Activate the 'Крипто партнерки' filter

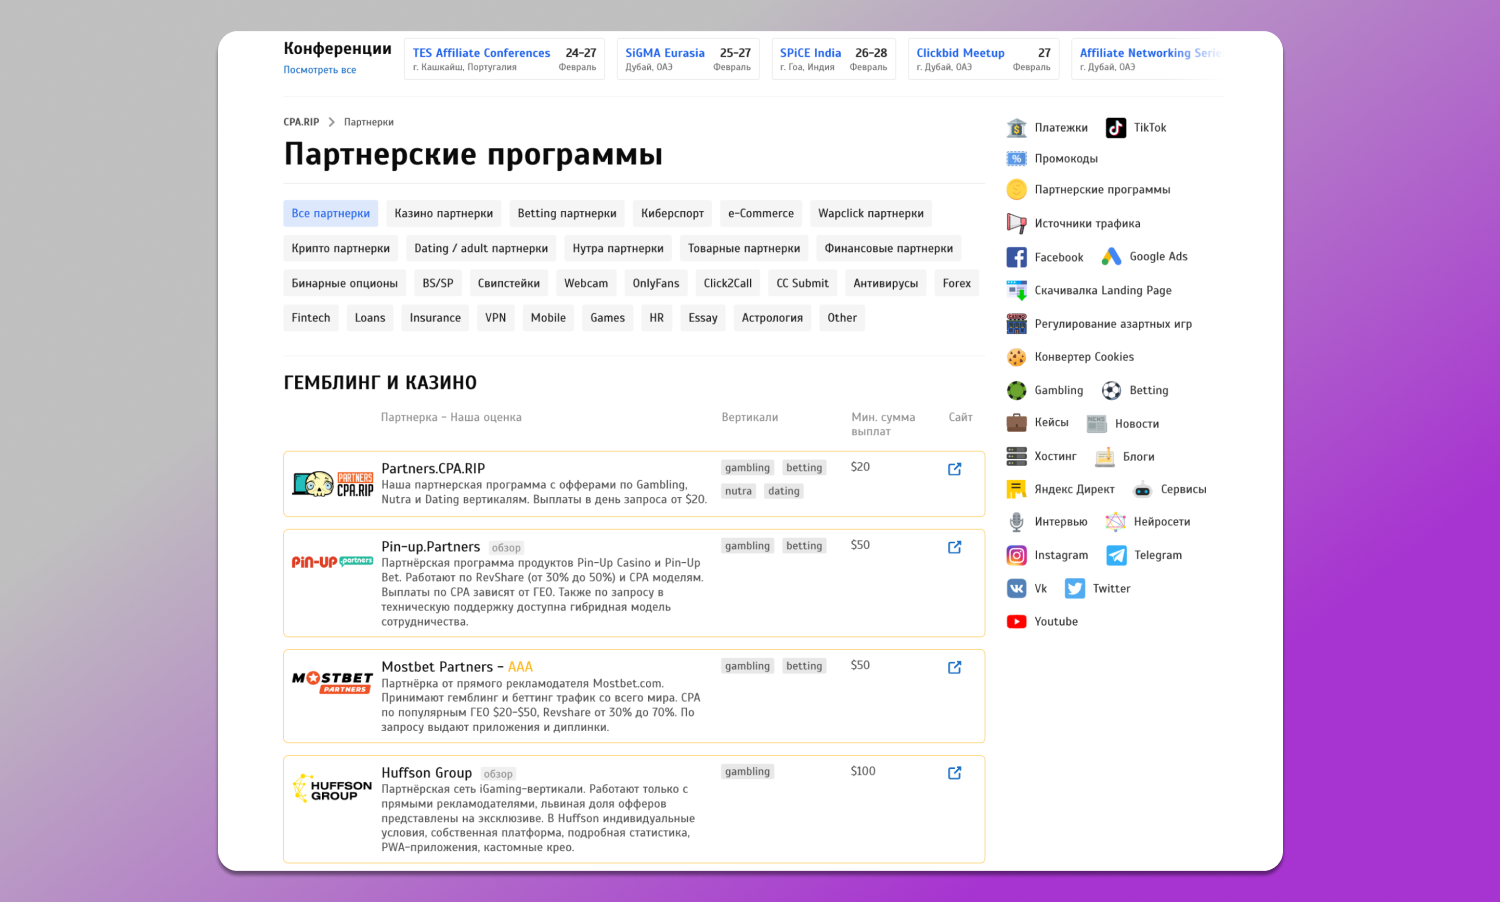pyautogui.click(x=340, y=247)
